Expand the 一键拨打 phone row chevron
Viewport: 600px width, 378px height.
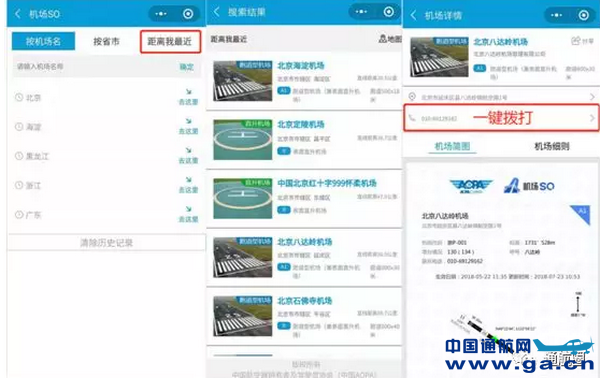592,118
